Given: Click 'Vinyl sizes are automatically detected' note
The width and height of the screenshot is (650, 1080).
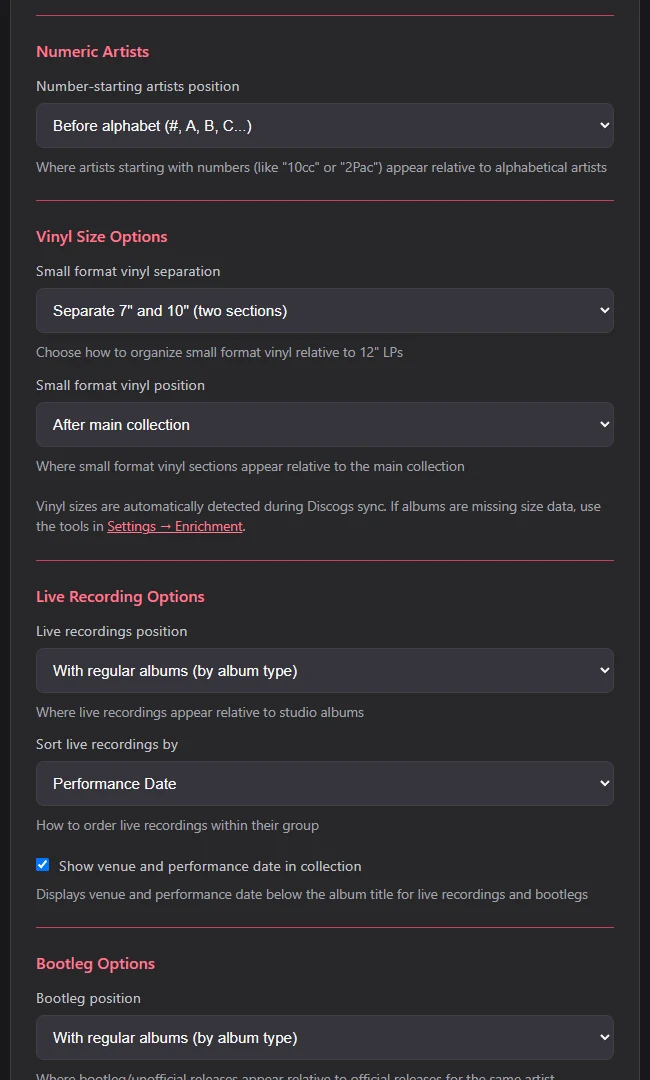Looking at the screenshot, I should 318,516.
